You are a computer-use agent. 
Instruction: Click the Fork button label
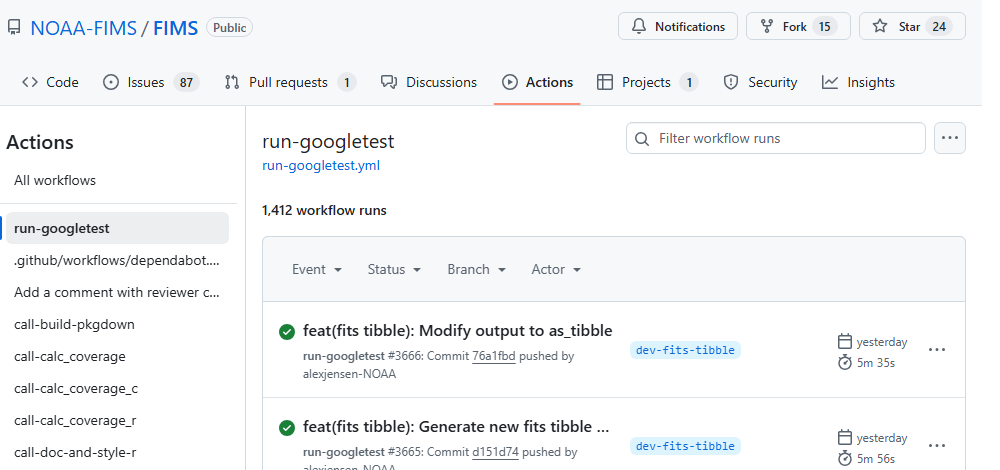pyautogui.click(x=795, y=27)
